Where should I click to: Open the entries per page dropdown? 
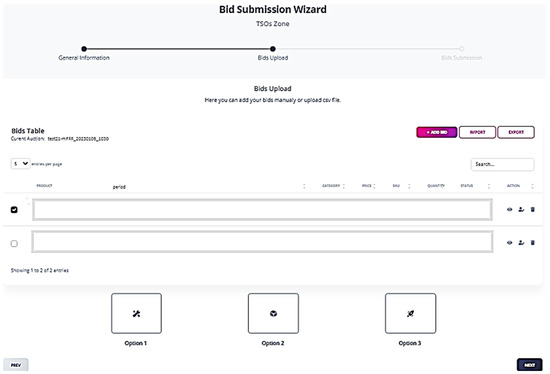tap(20, 163)
